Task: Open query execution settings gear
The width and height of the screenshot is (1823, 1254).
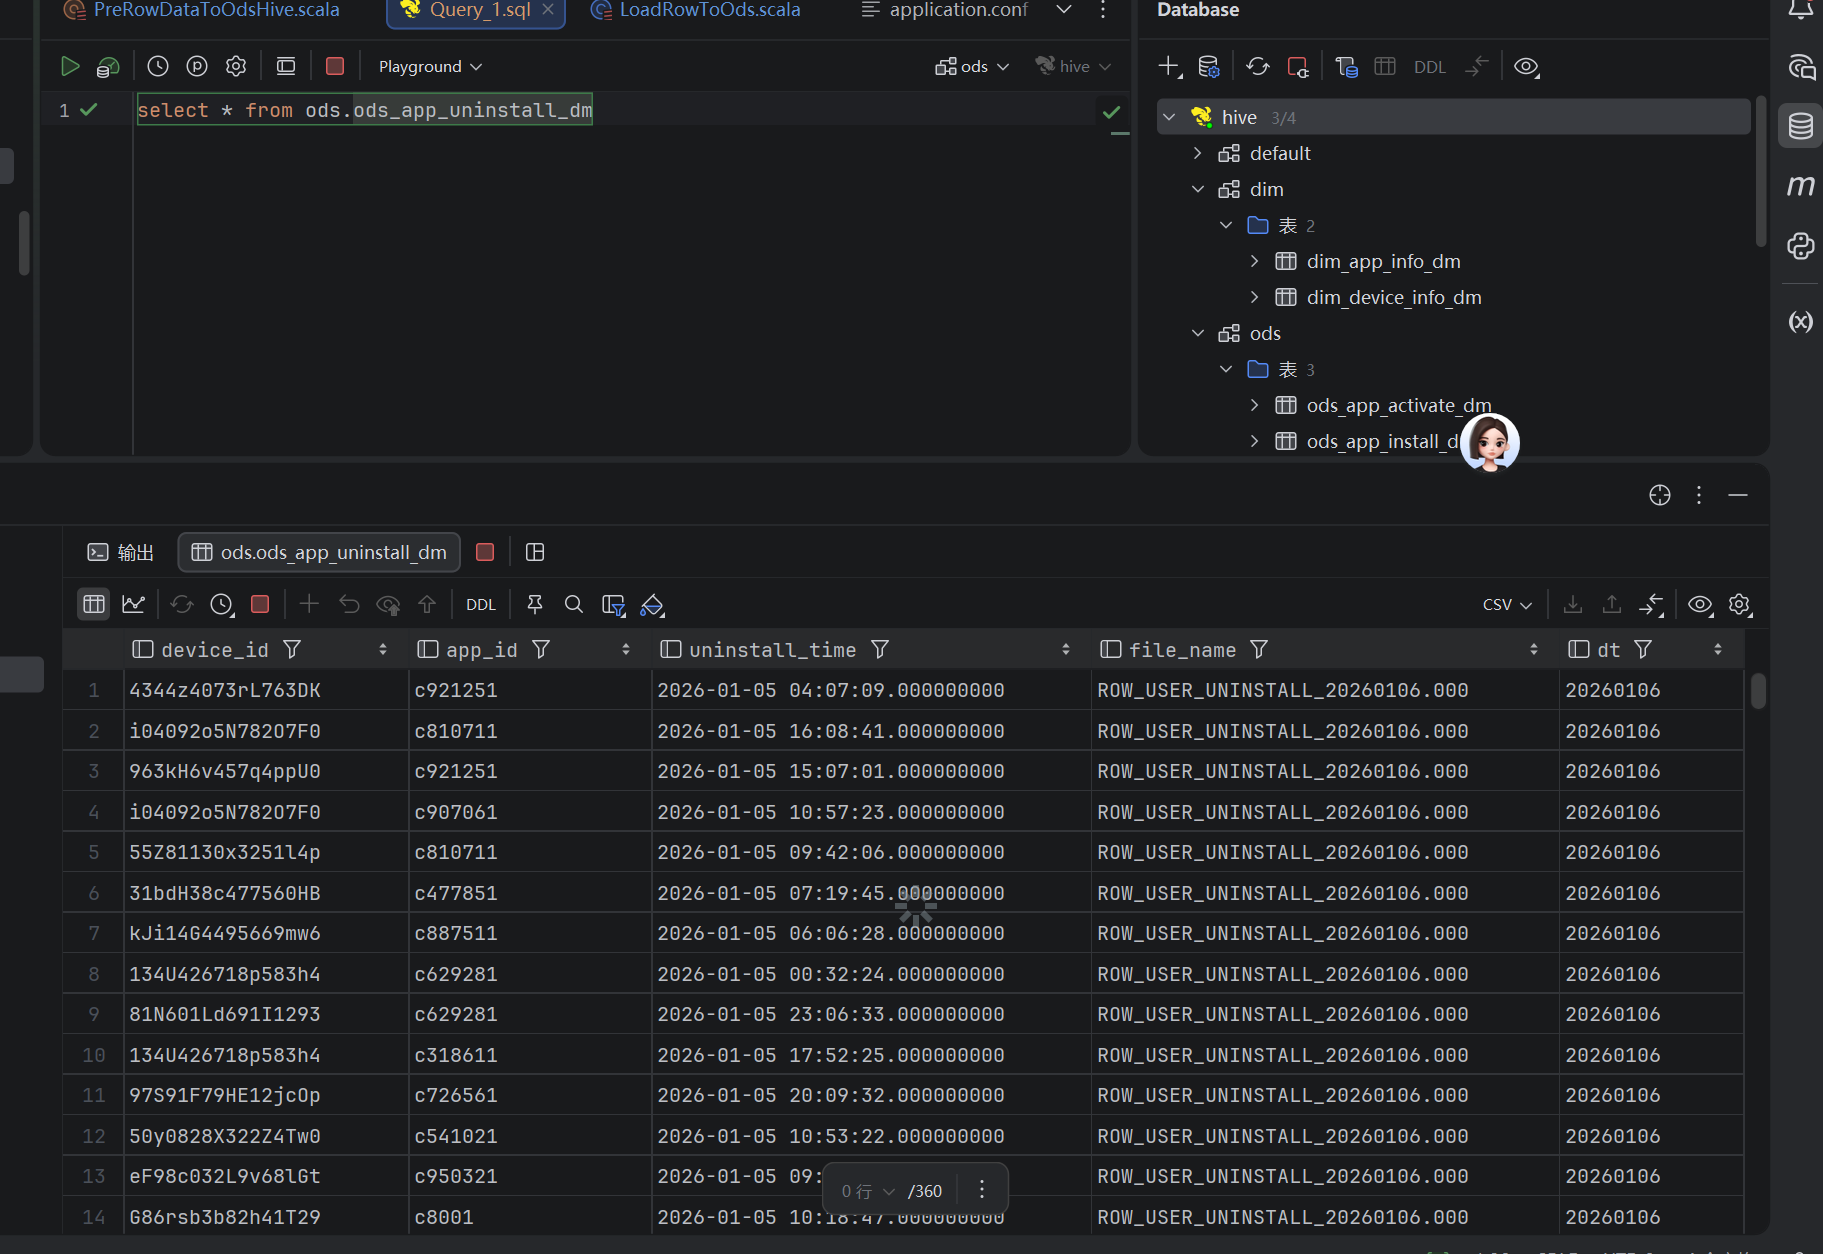Action: (236, 66)
